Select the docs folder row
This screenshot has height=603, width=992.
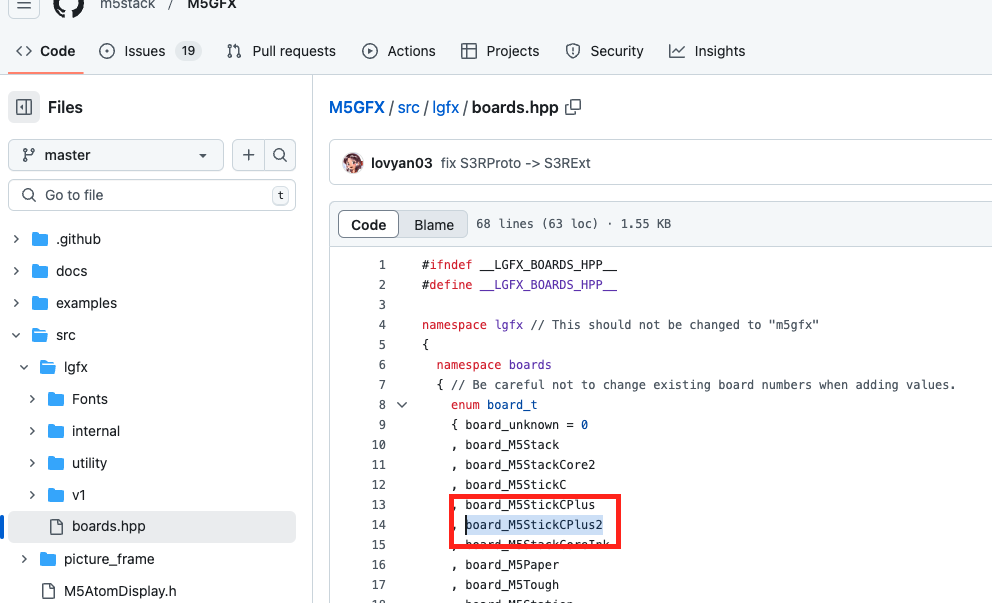point(152,271)
